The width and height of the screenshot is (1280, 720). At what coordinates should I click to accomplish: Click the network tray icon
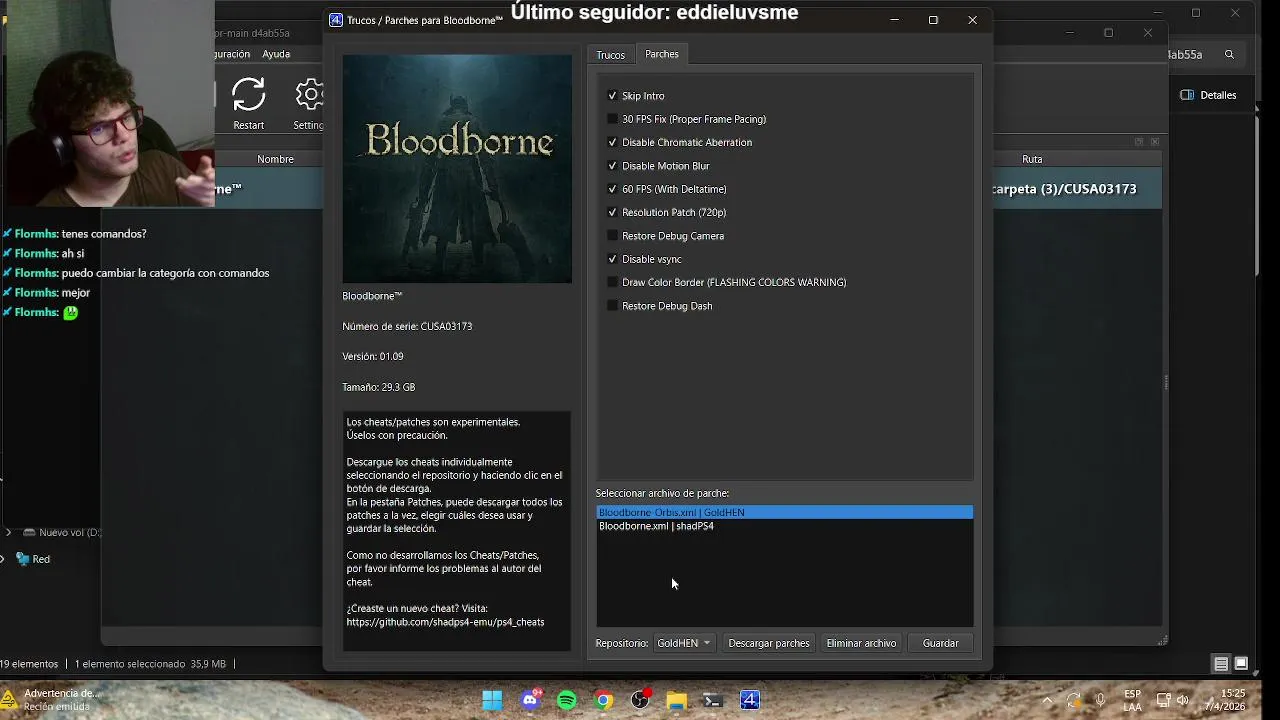1163,700
